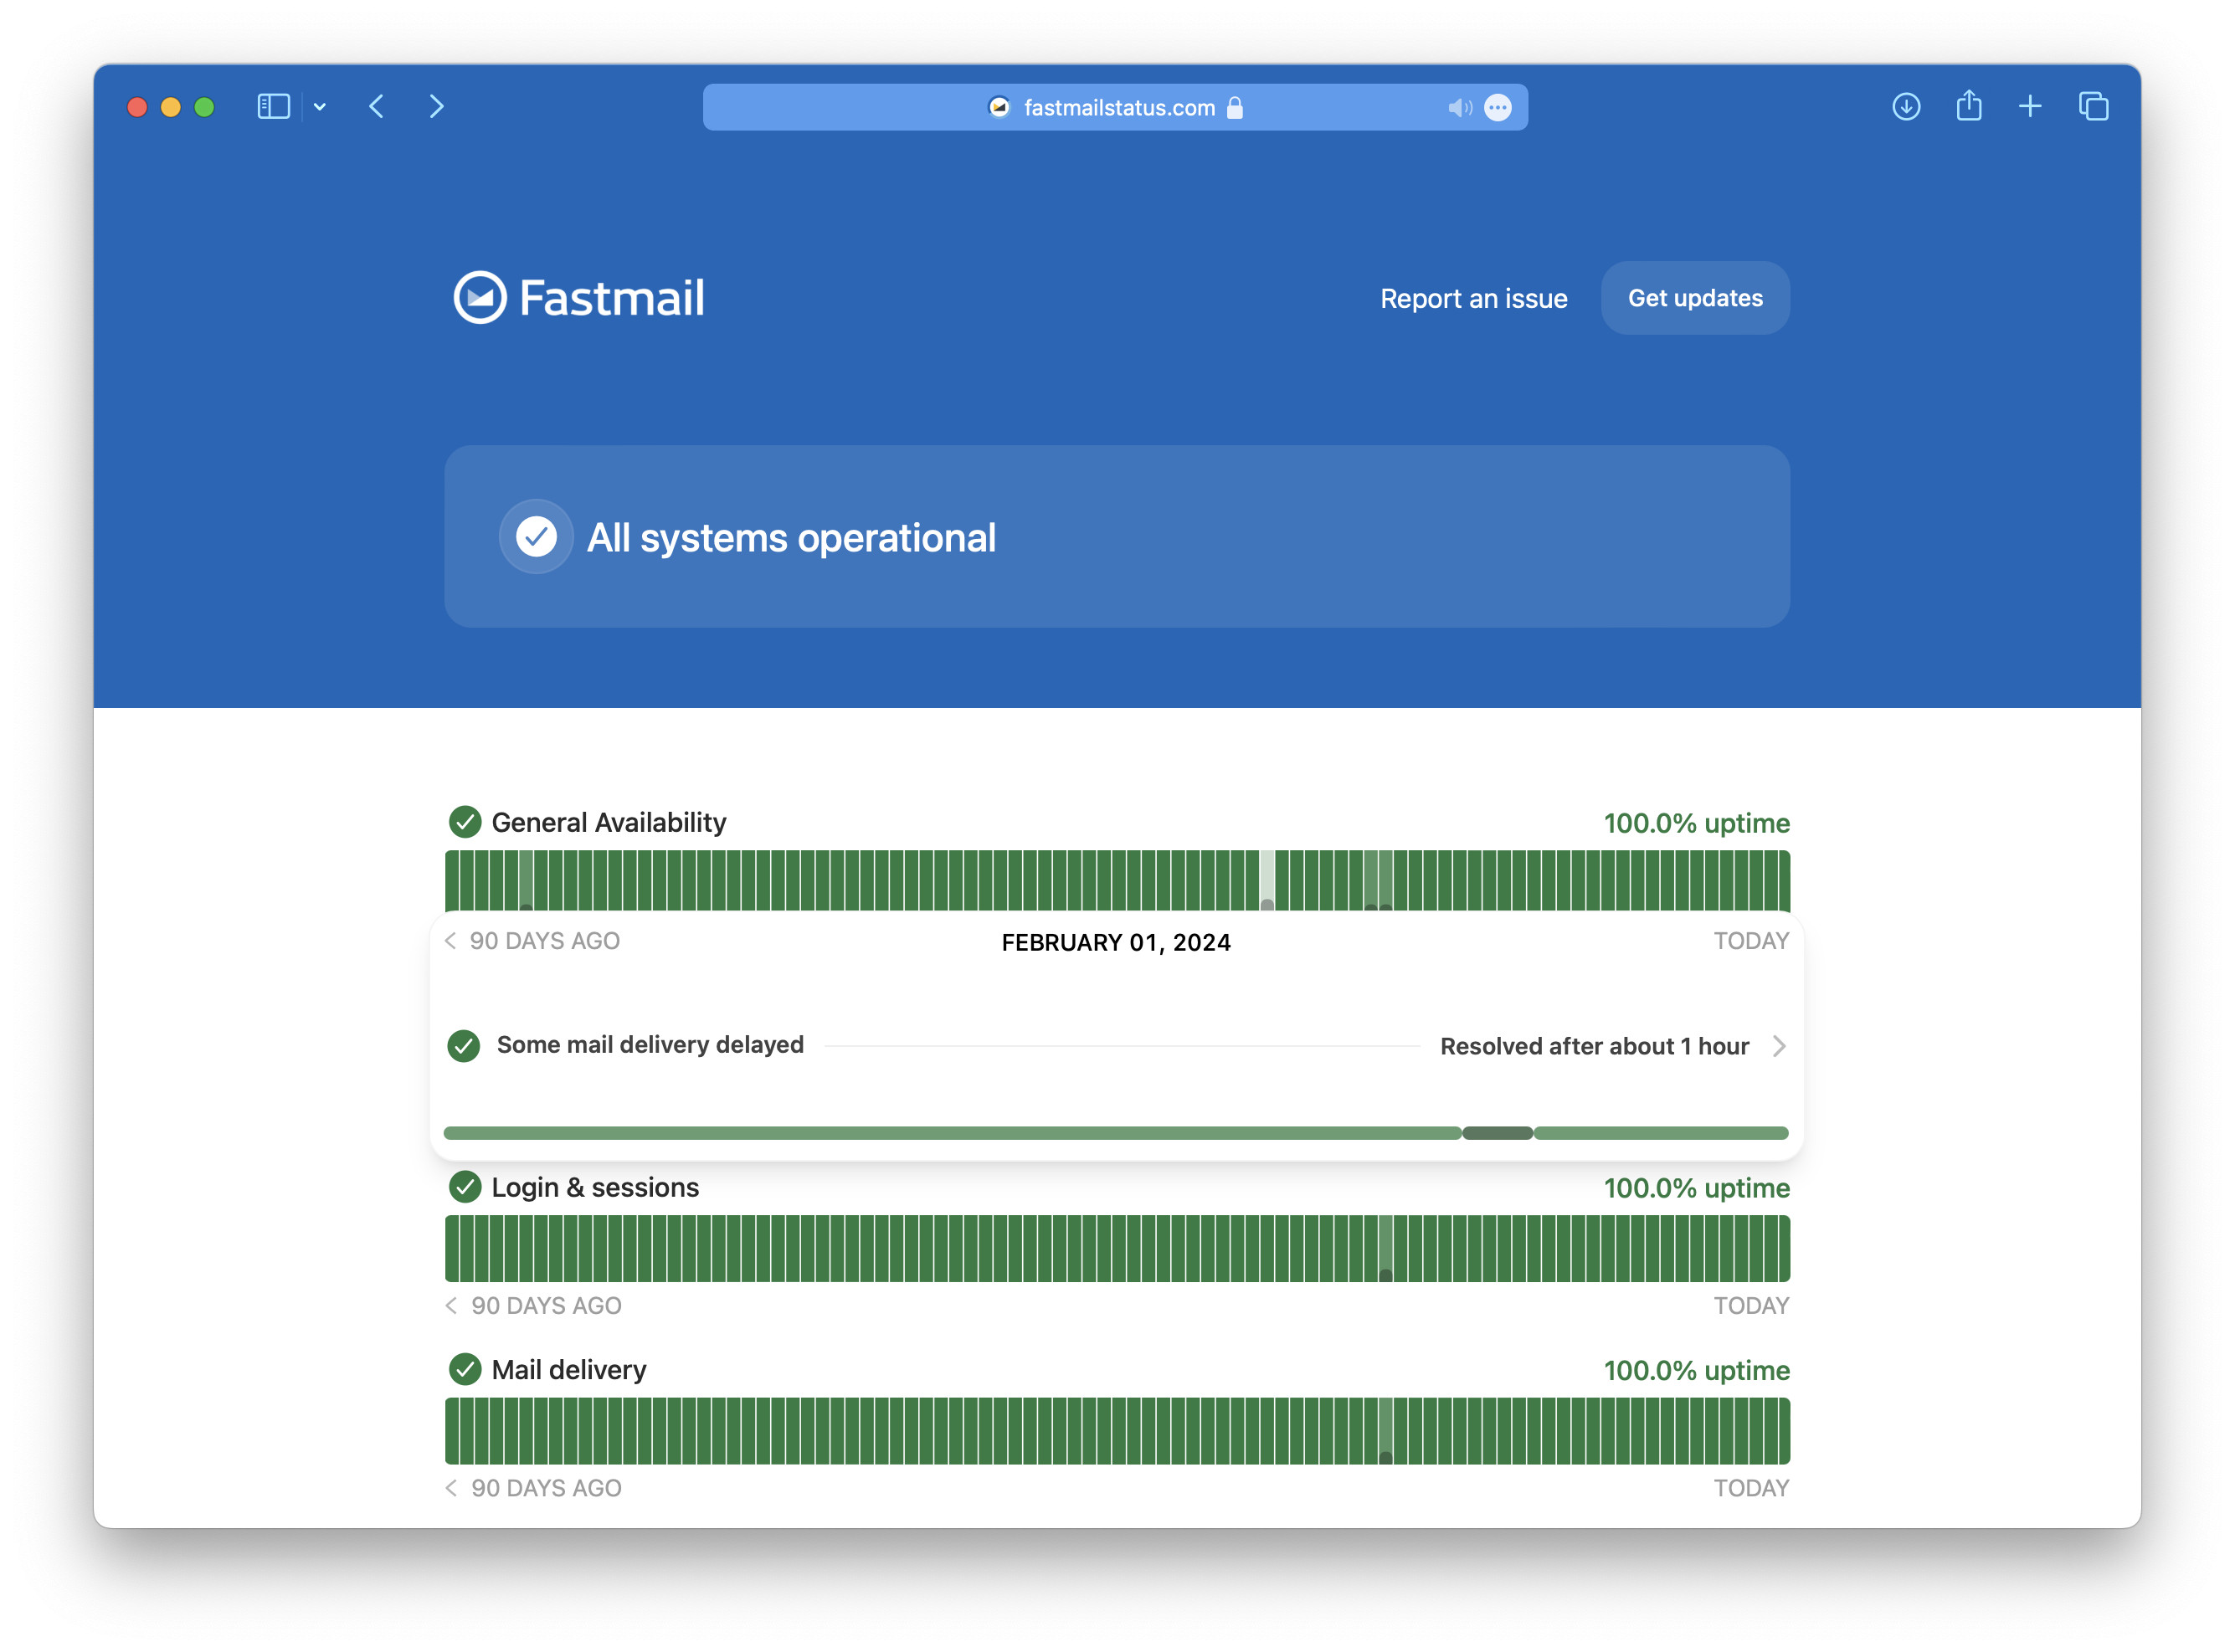Click the Mail delivery check icon

tap(465, 1369)
